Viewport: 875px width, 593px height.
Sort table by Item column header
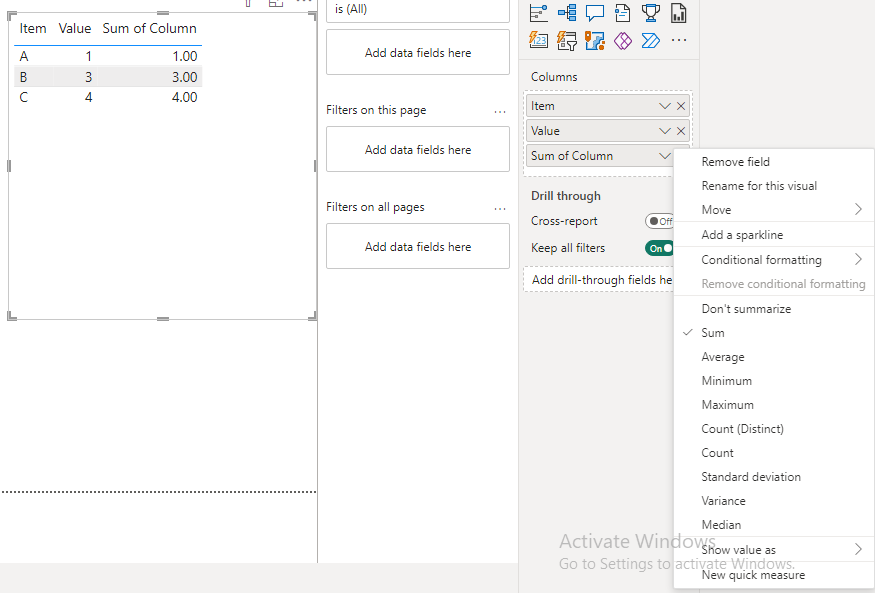[33, 28]
